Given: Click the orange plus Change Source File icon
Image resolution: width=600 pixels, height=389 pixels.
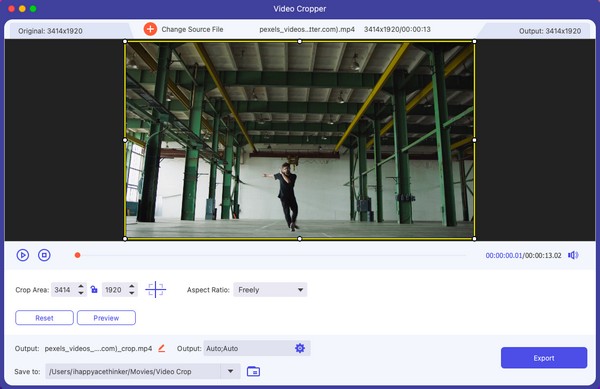Looking at the screenshot, I should 150,29.
